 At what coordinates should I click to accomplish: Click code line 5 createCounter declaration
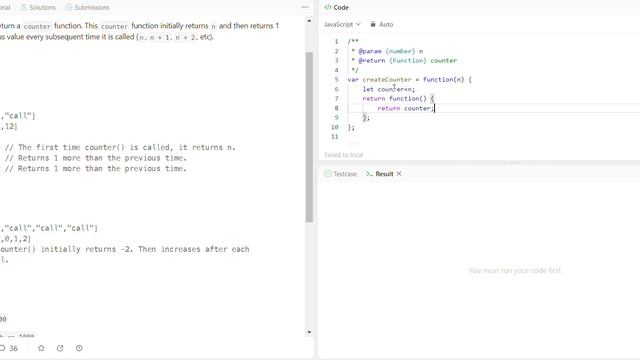pos(409,80)
